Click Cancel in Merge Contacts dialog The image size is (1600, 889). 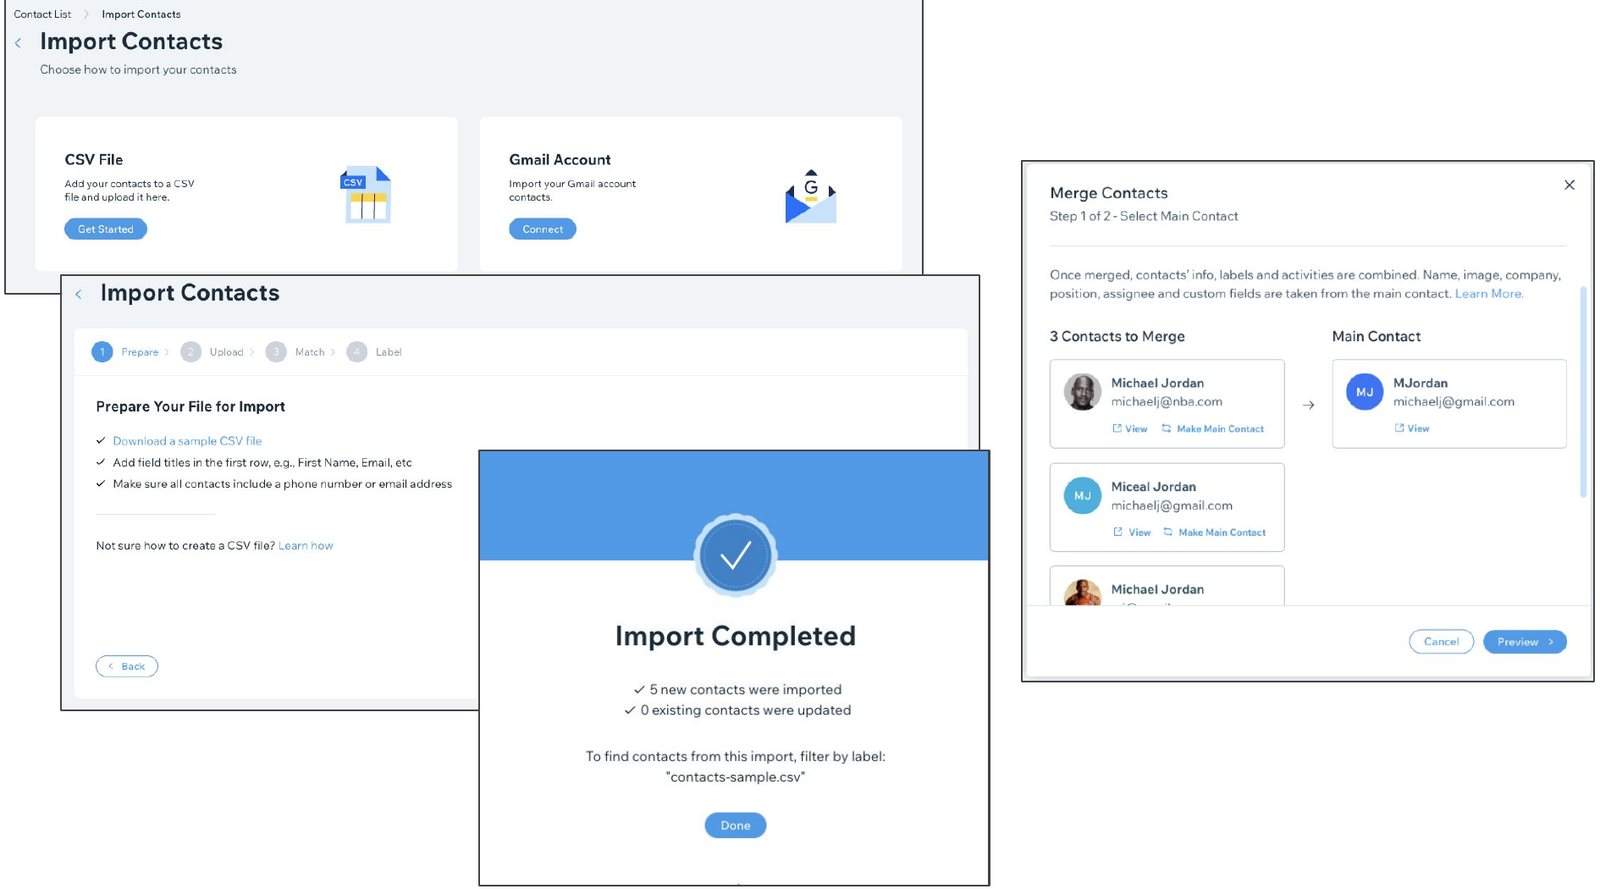1441,642
